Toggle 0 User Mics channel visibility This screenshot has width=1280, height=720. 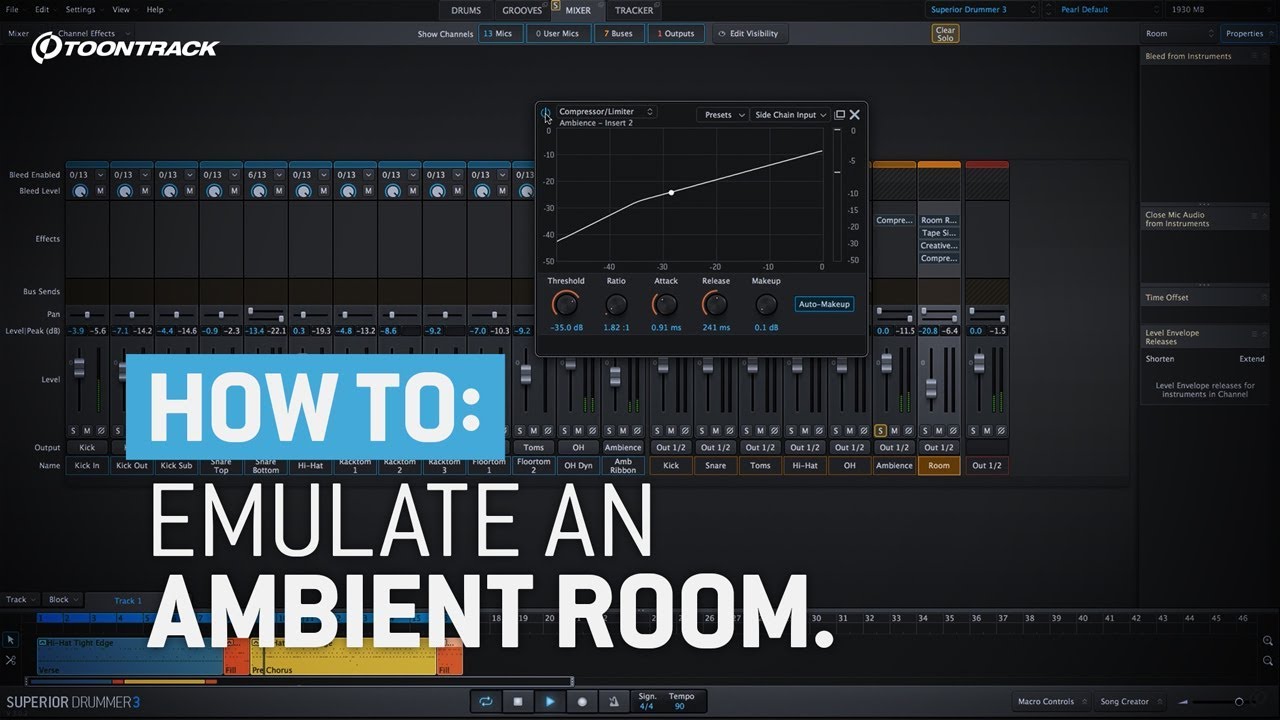(557, 34)
